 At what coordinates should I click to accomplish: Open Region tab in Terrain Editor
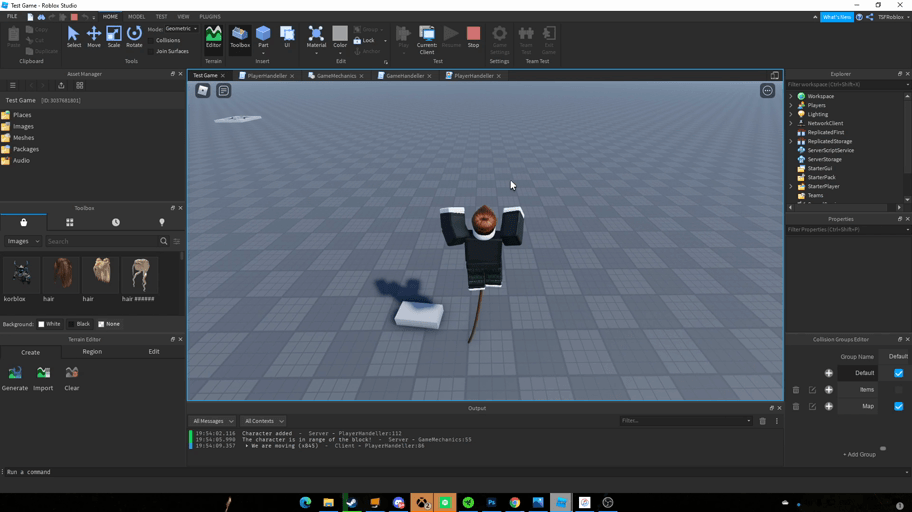tap(92, 351)
